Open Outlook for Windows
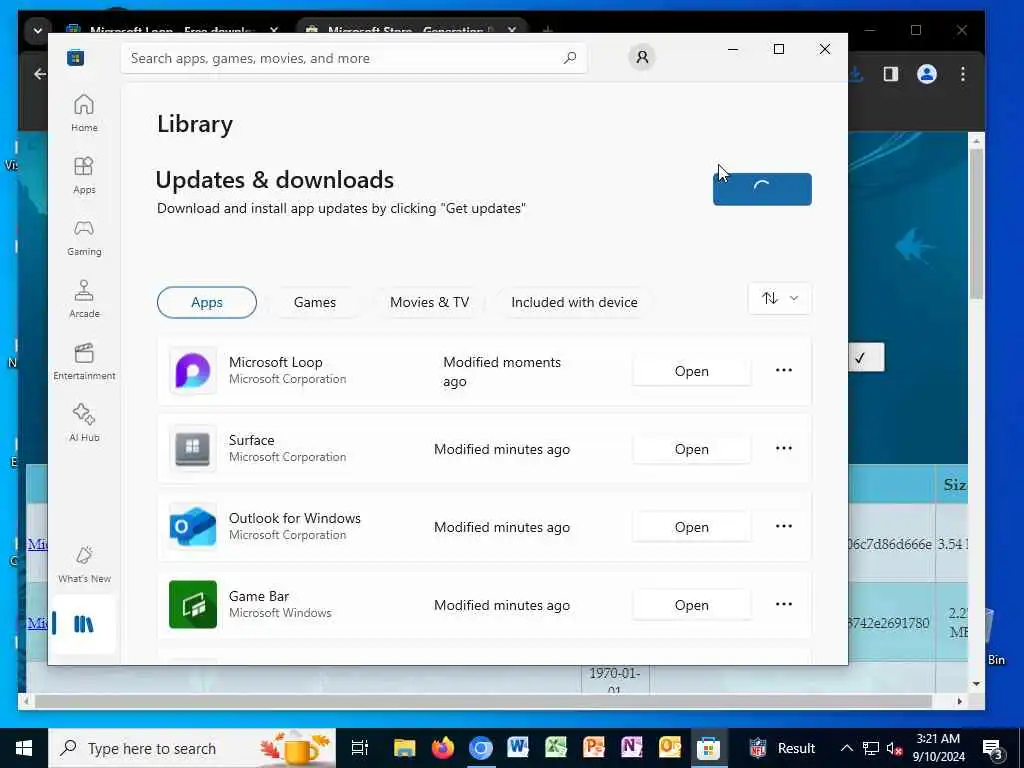 pos(692,527)
